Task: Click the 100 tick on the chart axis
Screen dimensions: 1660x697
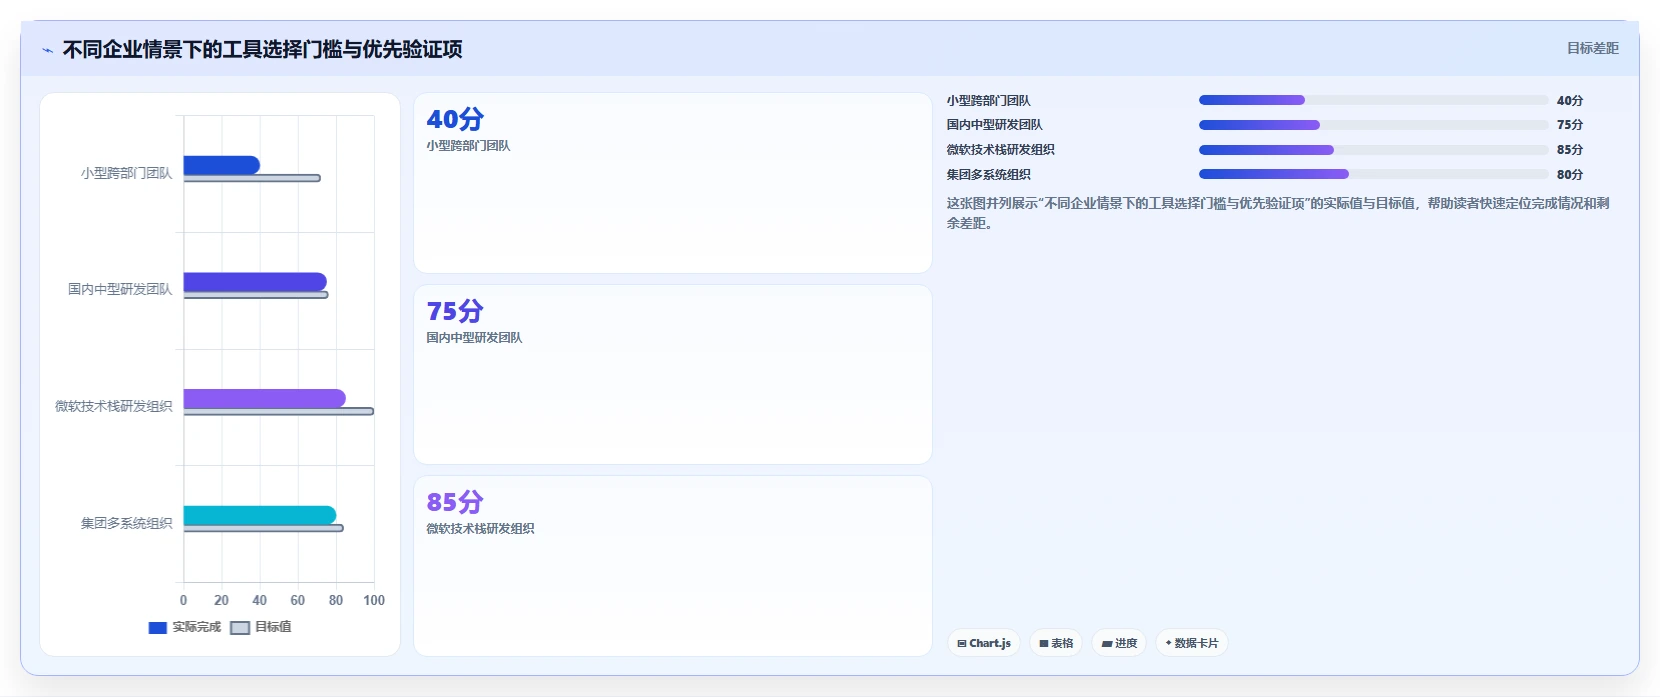Action: pos(374,600)
